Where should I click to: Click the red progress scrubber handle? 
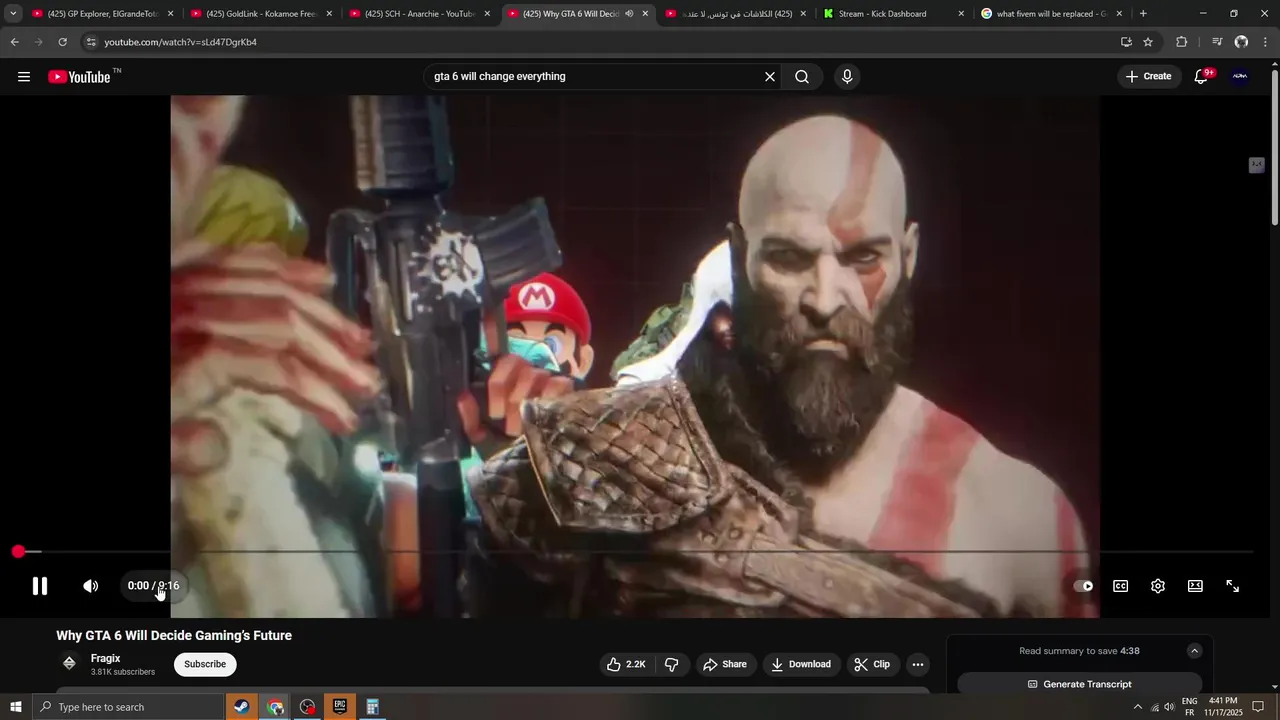click(x=18, y=552)
